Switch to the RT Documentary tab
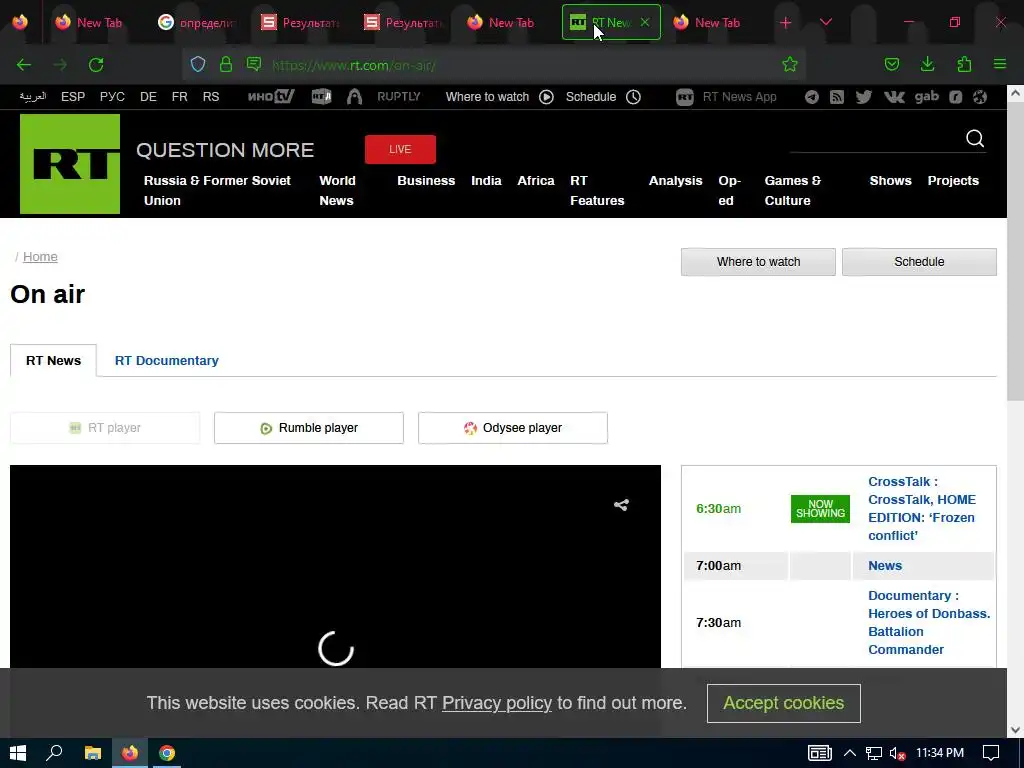The image size is (1024, 768). coord(167,360)
